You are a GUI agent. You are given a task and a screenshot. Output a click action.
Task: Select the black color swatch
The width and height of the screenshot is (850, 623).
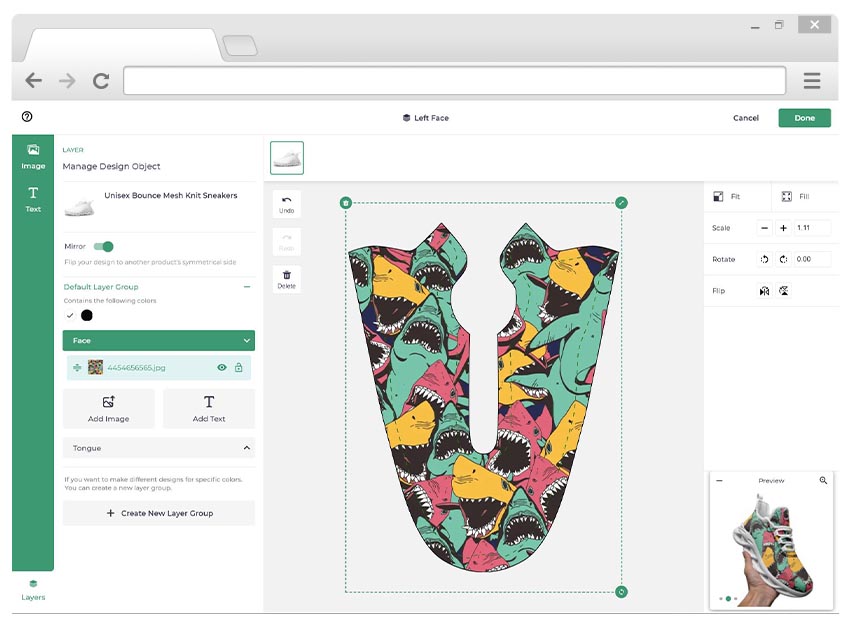[87, 316]
